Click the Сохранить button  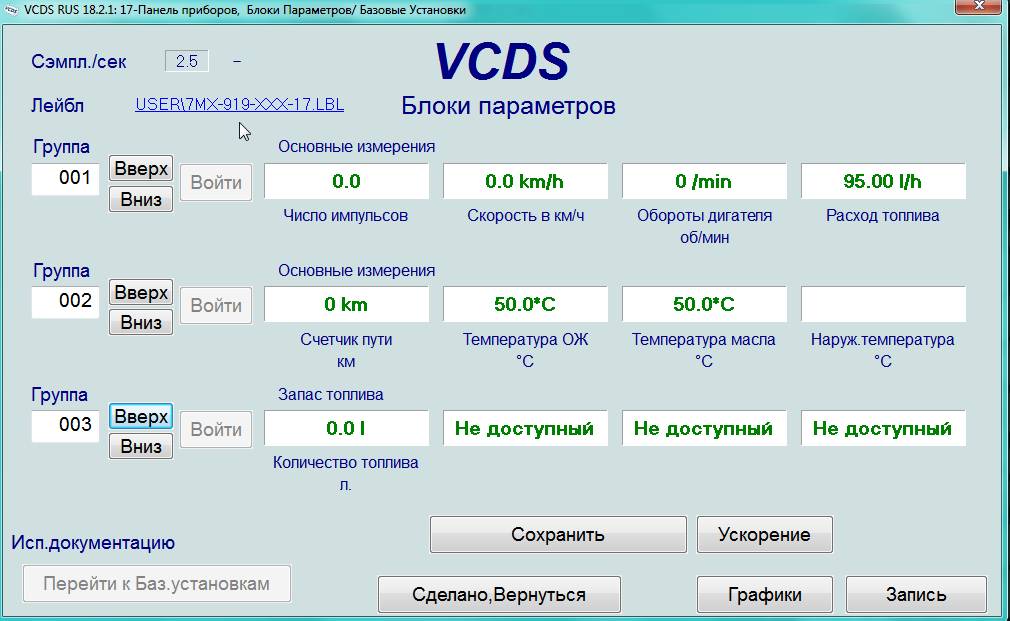click(x=558, y=534)
